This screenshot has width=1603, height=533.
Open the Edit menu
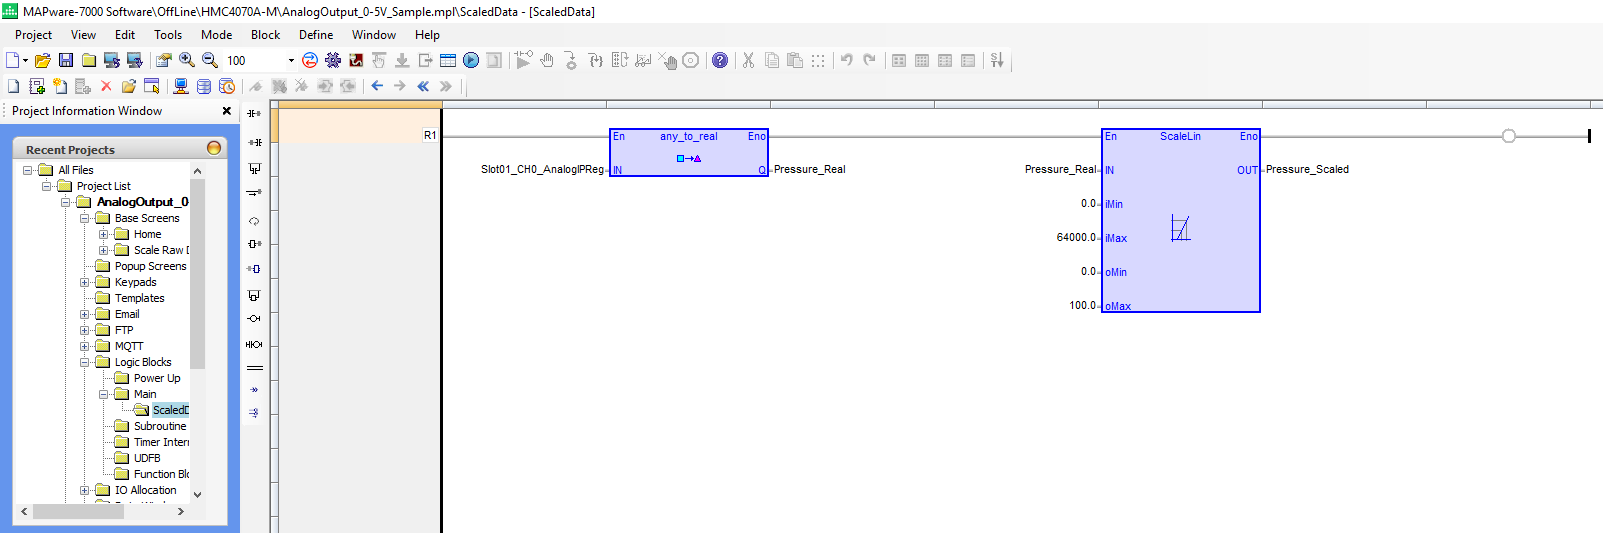(125, 35)
